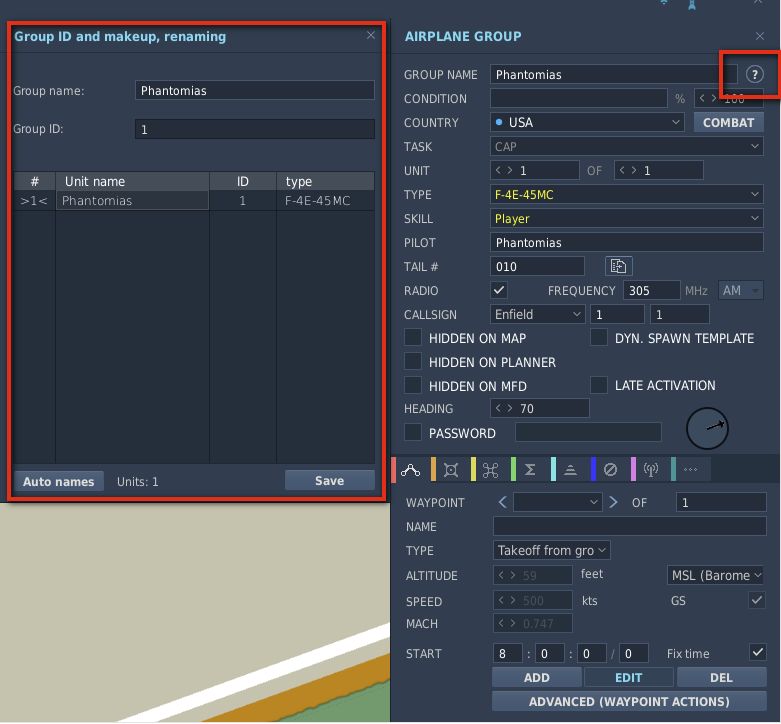781x724 pixels.
Task: Open the Route tab icon
Action: 410,470
